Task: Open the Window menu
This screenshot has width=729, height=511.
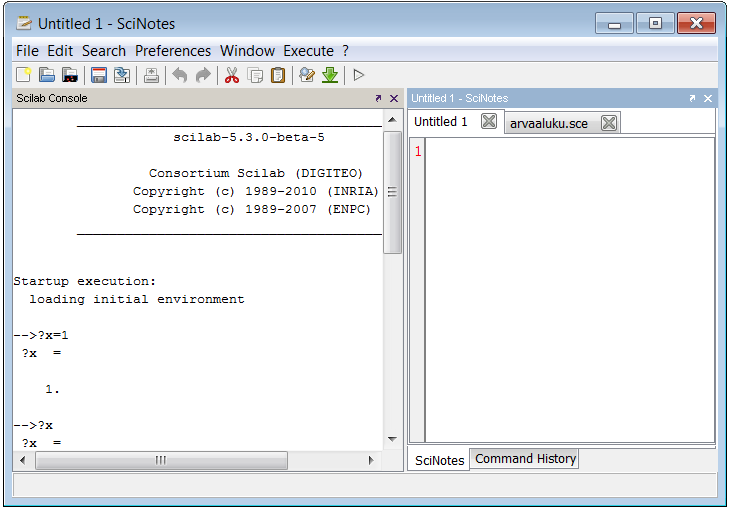Action: coord(247,51)
